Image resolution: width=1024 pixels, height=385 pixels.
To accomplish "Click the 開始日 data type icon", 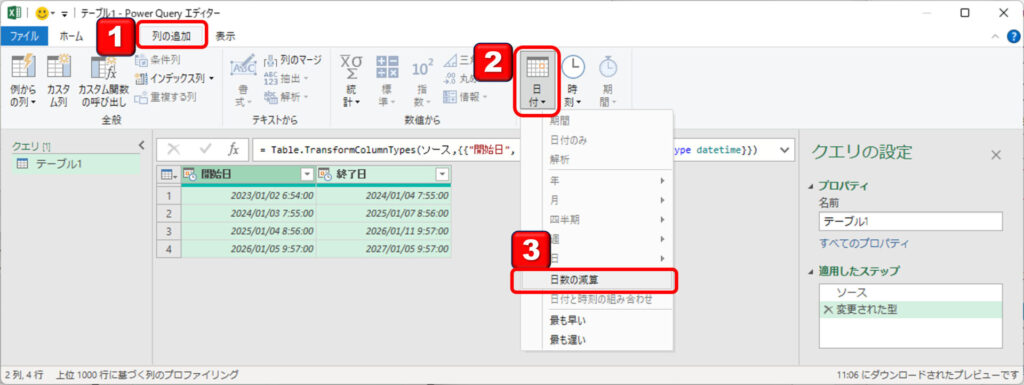I will click(x=190, y=174).
